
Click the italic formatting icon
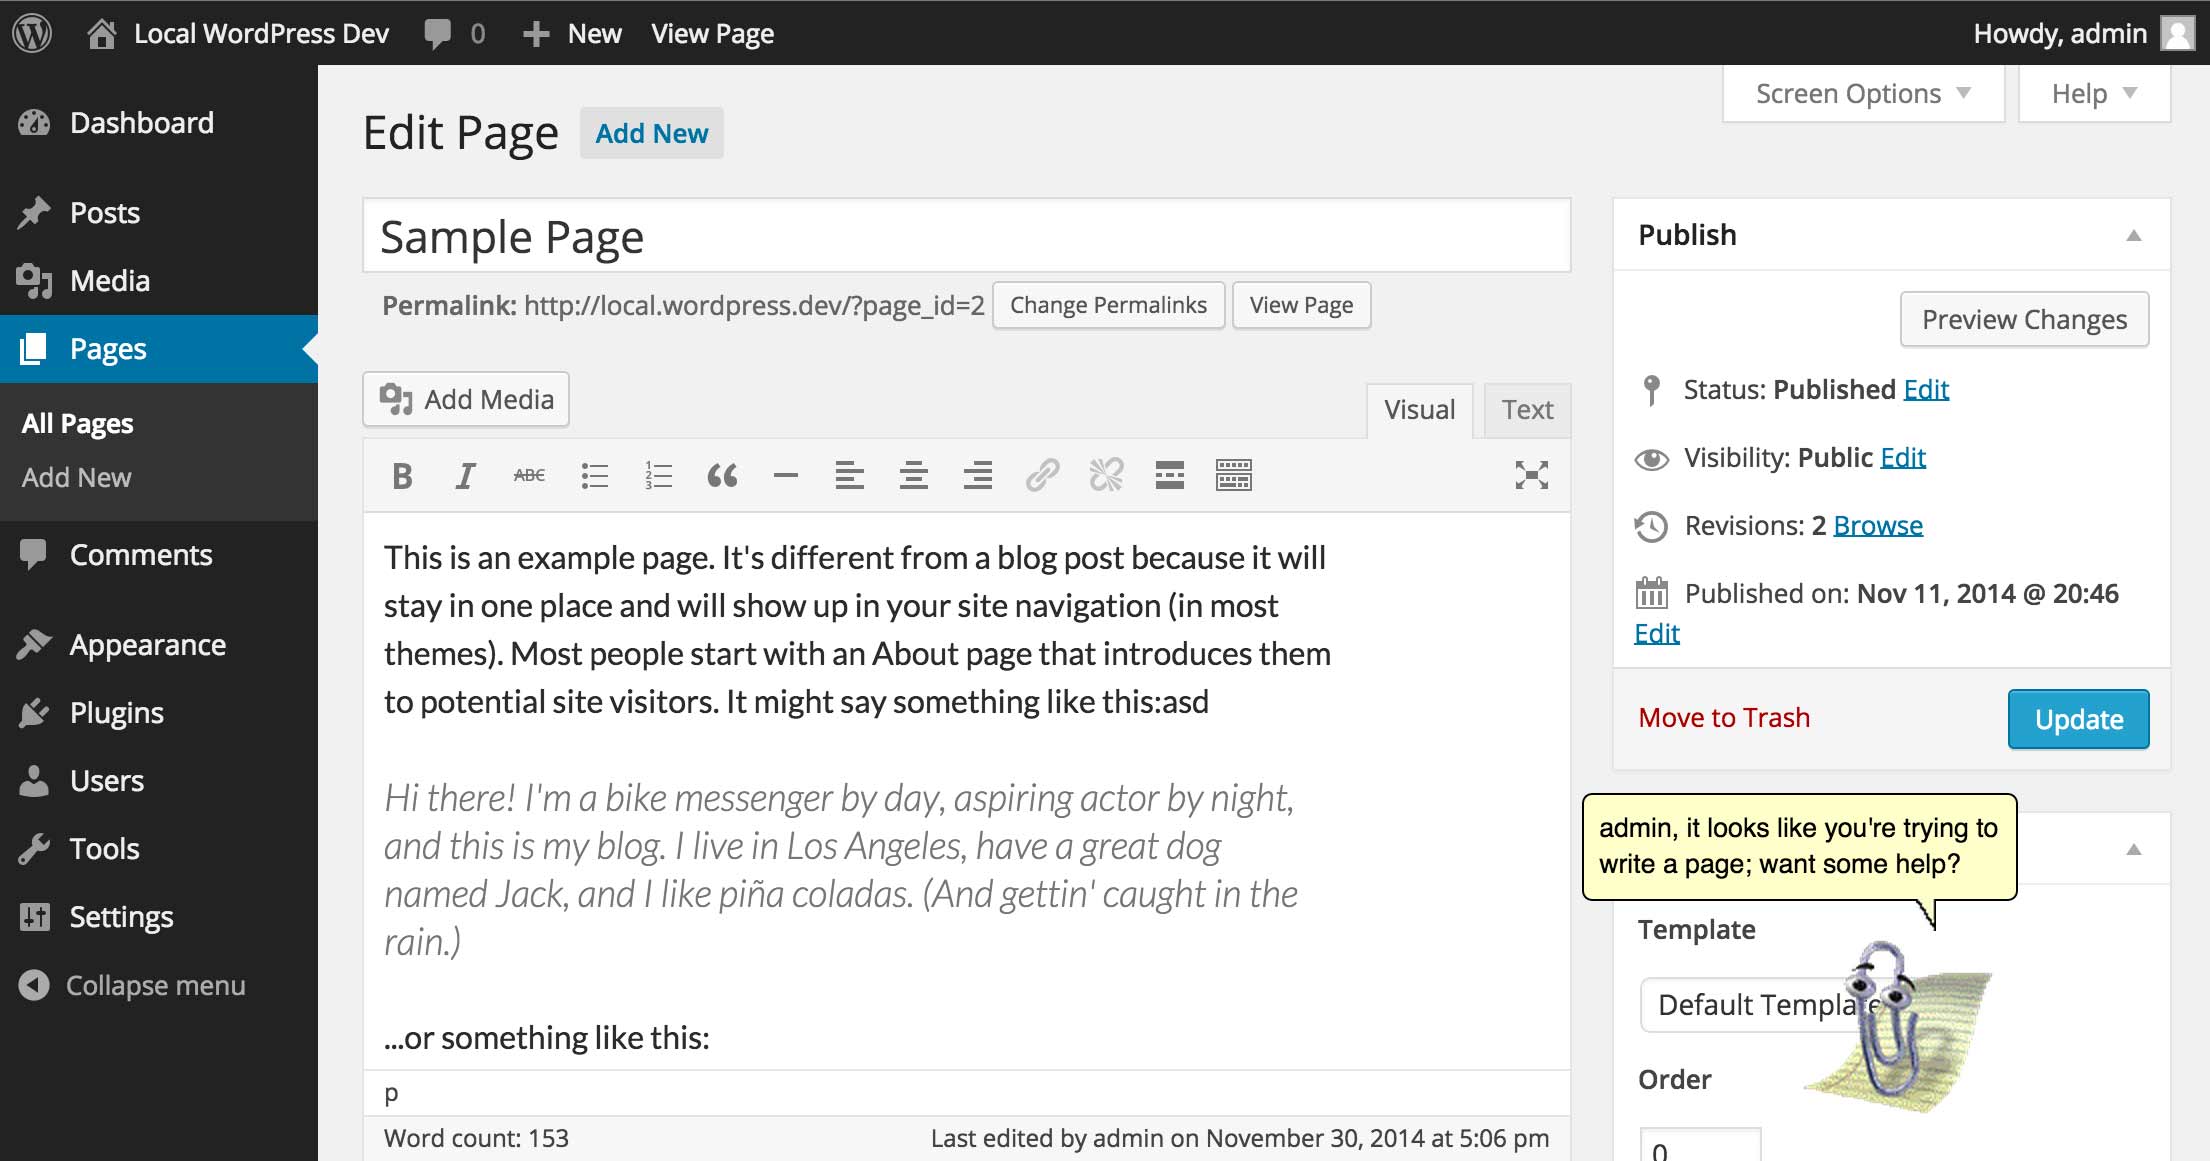coord(465,476)
